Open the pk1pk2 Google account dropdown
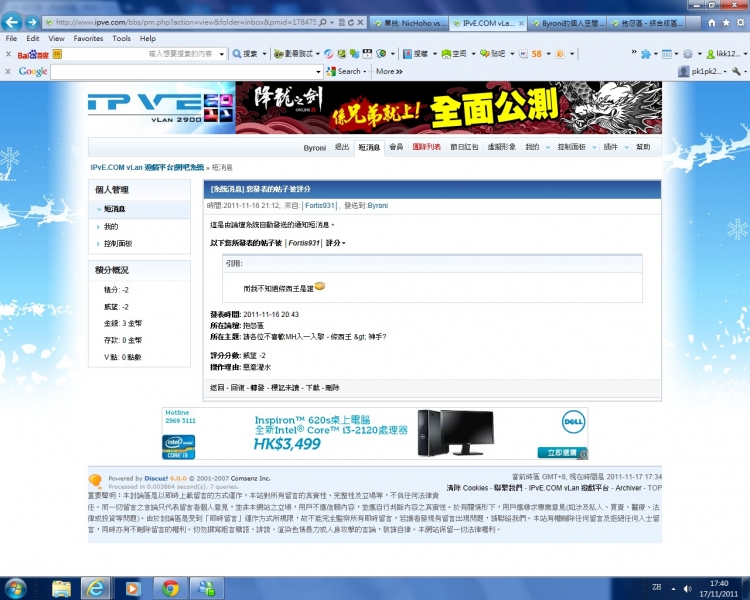The width and height of the screenshot is (750, 600). [703, 72]
